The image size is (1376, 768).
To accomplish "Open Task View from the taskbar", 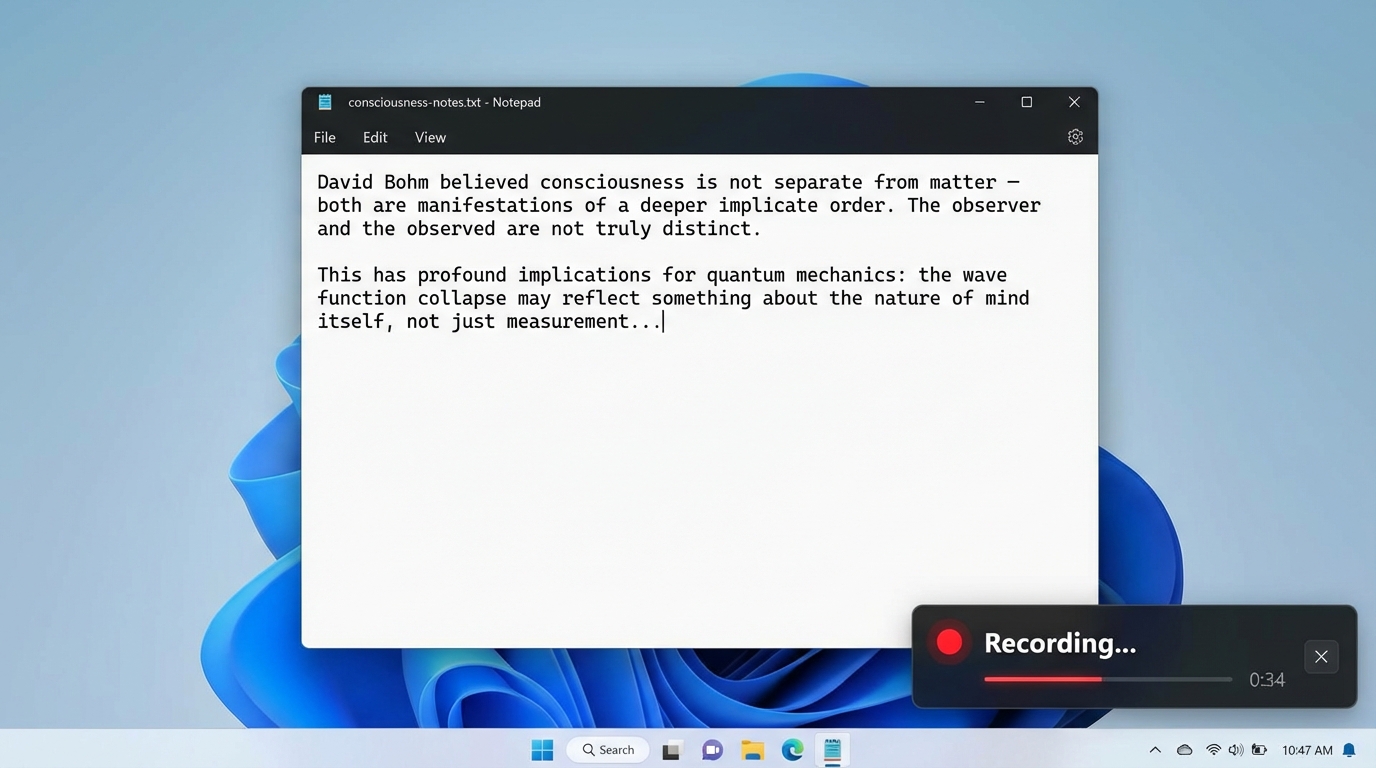I will [672, 750].
